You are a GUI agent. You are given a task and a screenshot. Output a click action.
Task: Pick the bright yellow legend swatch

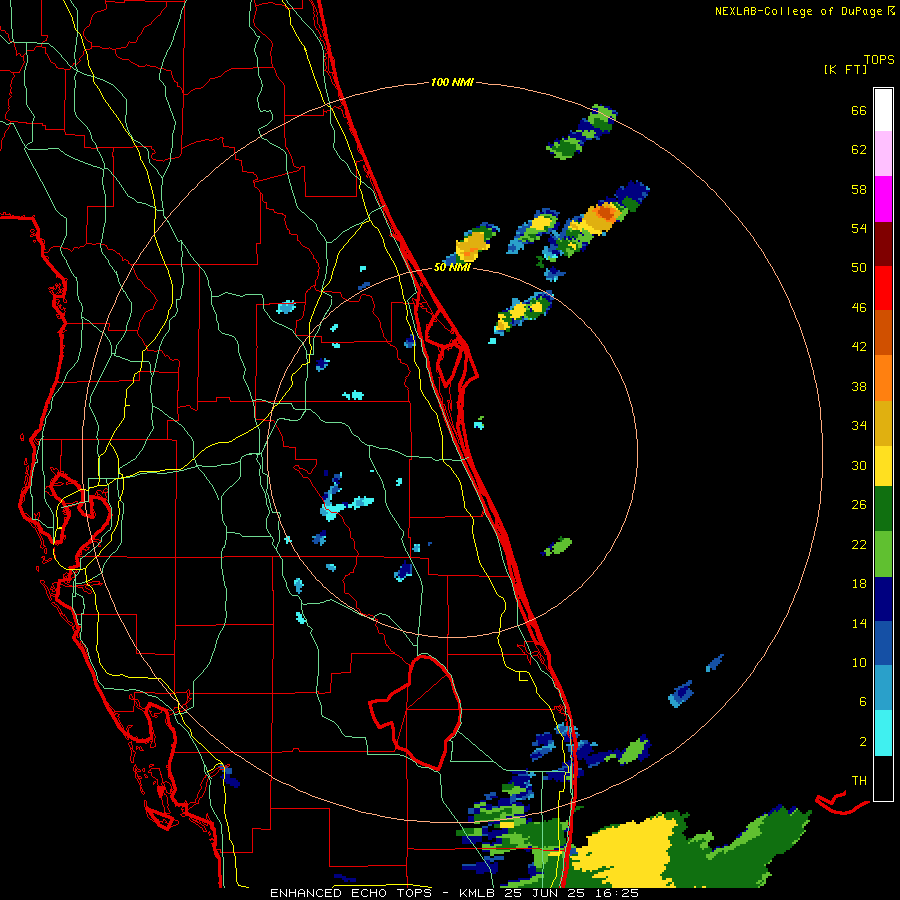point(883,466)
